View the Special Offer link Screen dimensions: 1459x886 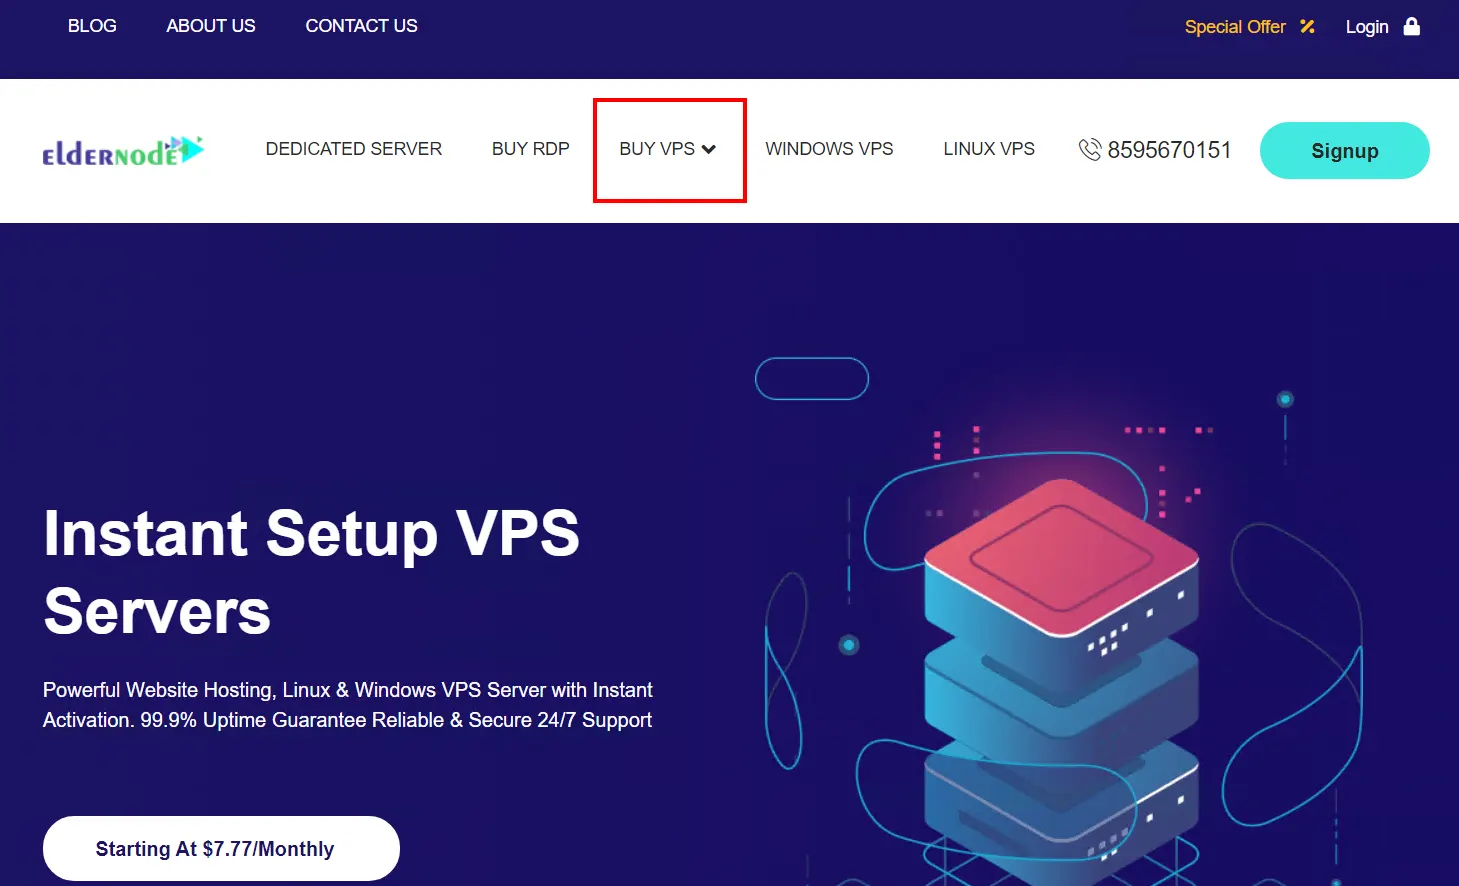point(1235,27)
